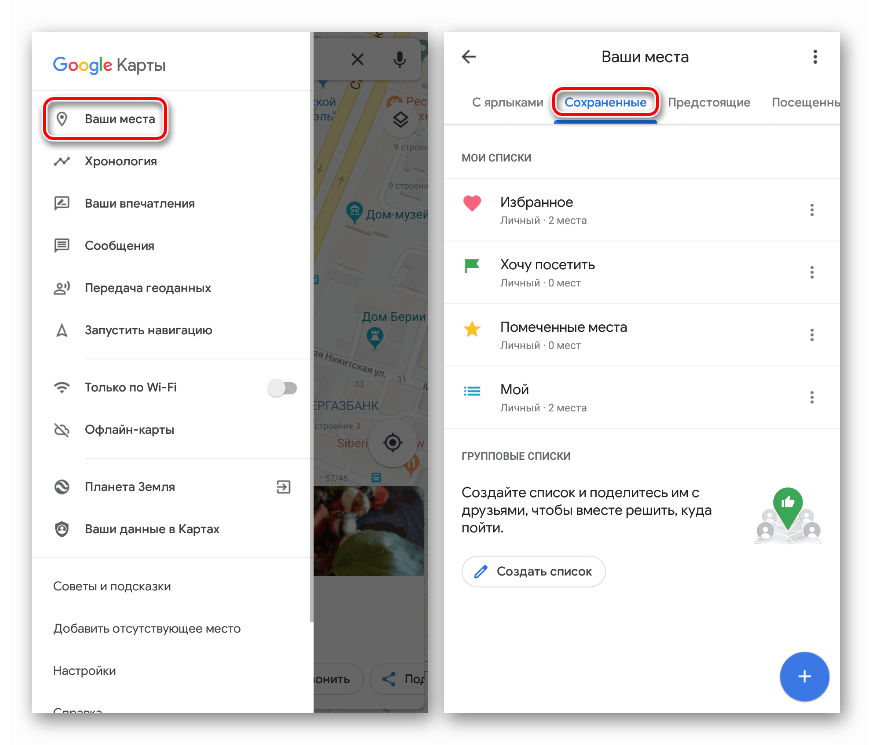This screenshot has width=879, height=745.
Task: Click the Google Карты logo
Action: click(x=109, y=65)
